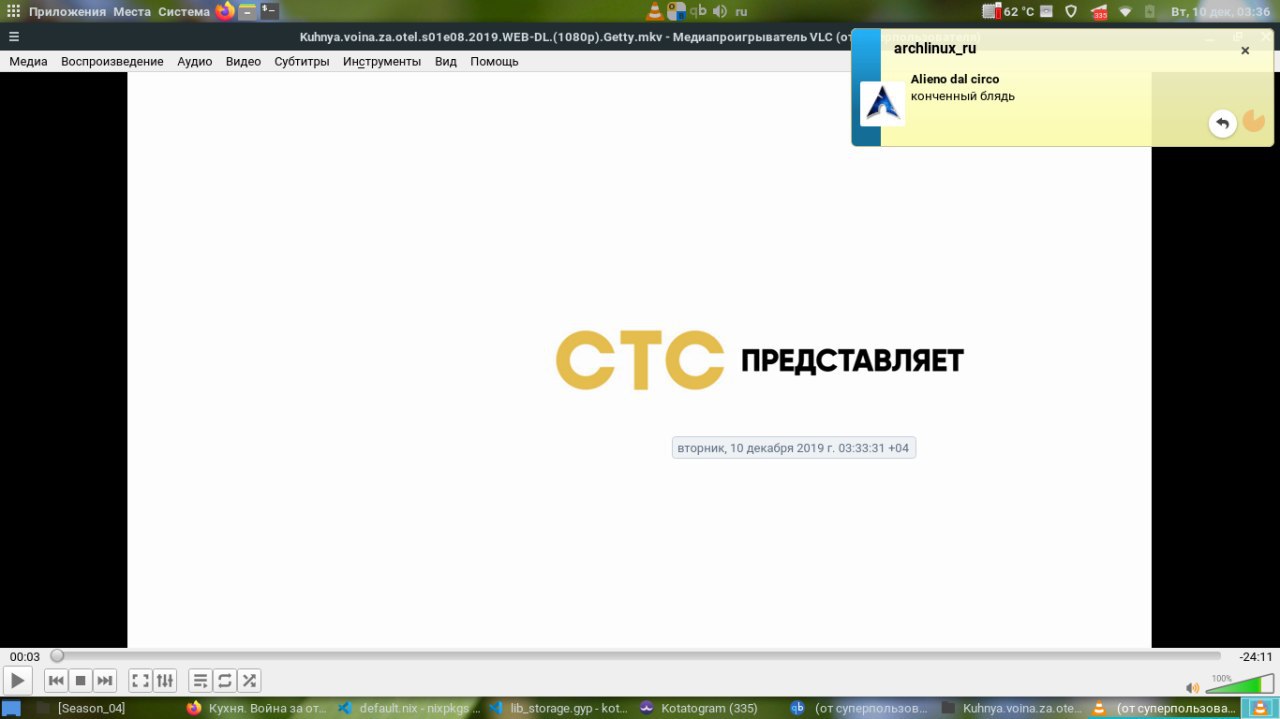Close the archlinux_ru notification

[1245, 50]
